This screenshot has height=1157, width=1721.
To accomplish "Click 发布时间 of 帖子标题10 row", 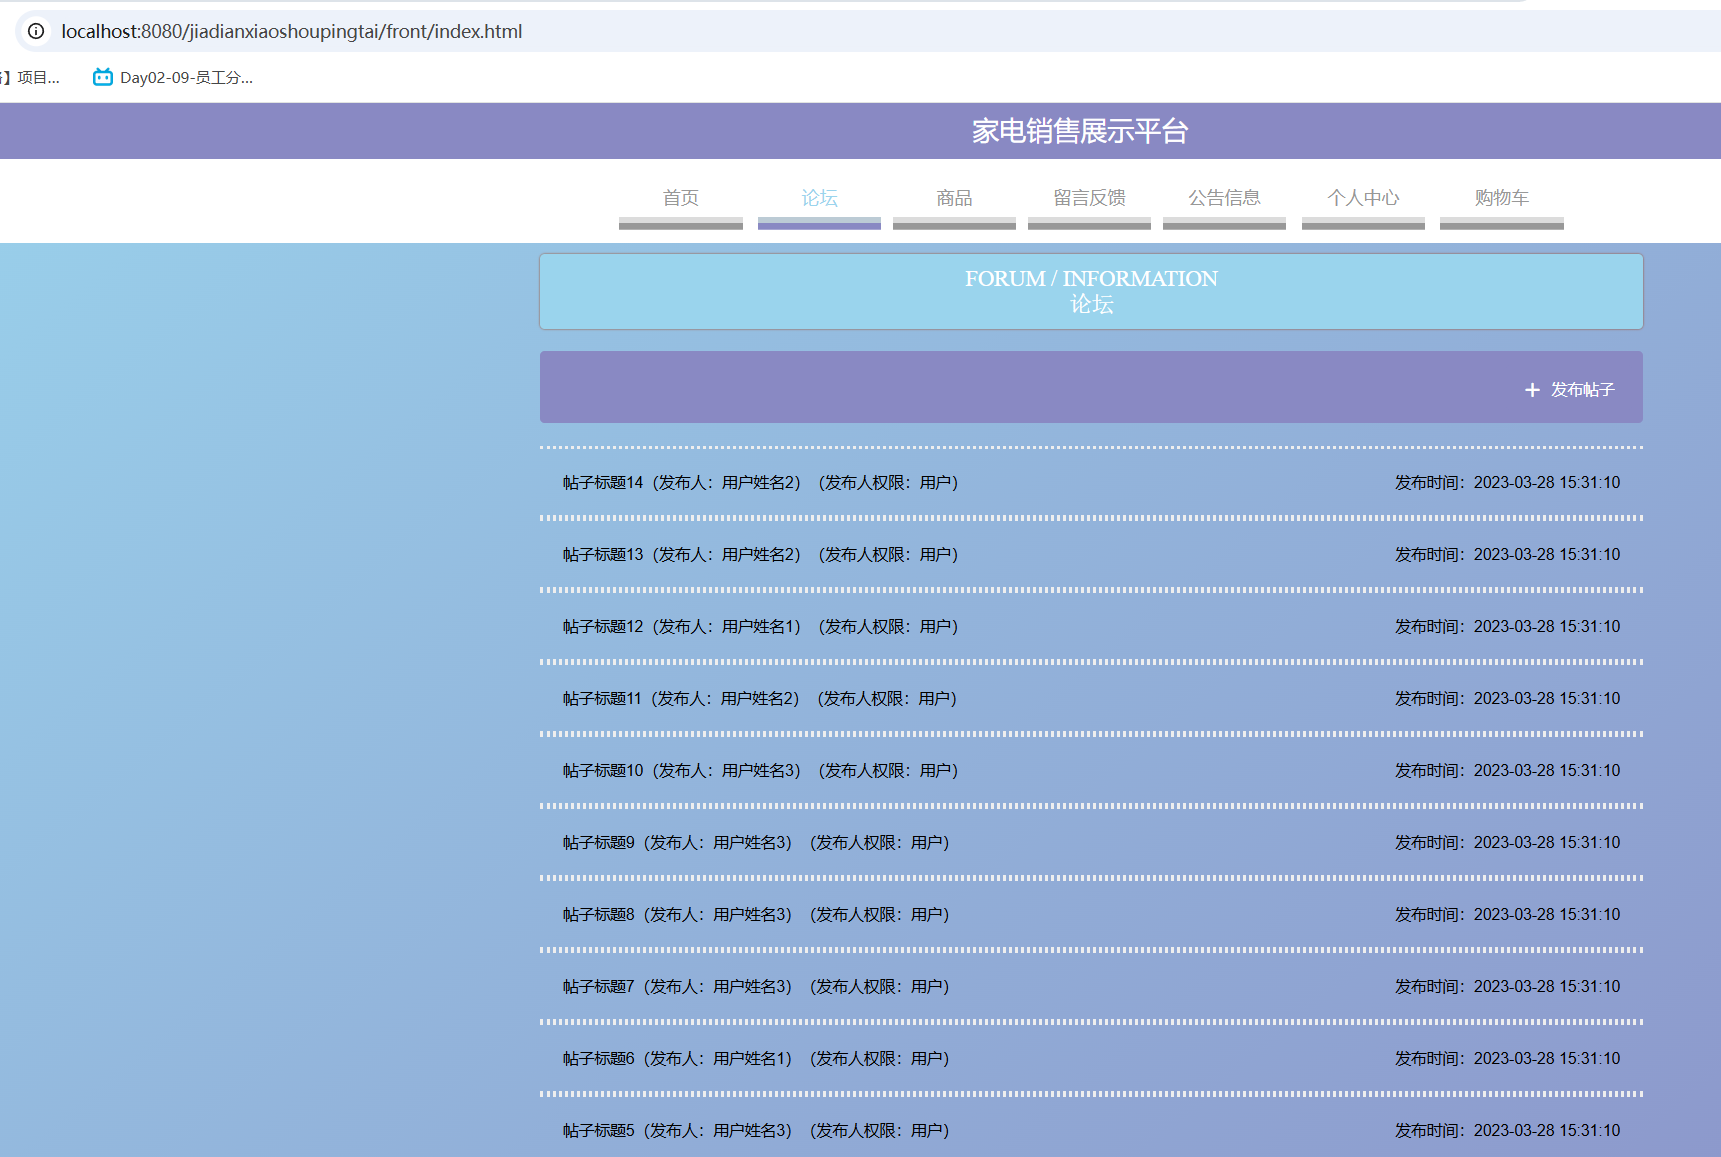I will (1508, 771).
